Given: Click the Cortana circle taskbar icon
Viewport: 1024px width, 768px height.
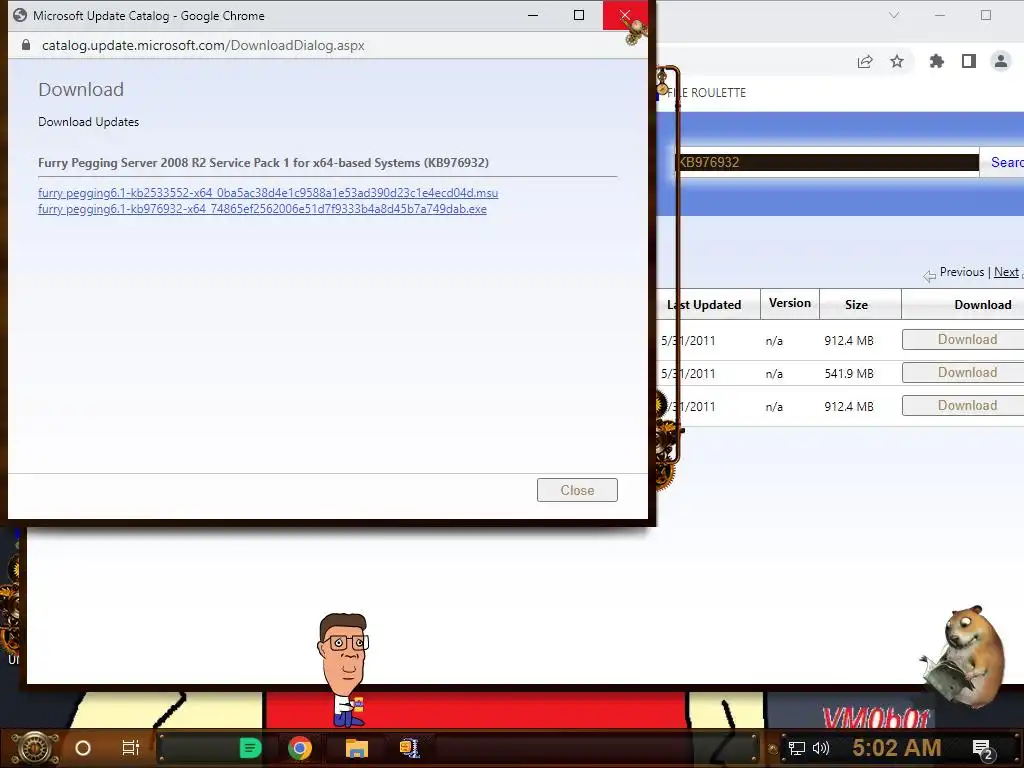Looking at the screenshot, I should (x=83, y=748).
